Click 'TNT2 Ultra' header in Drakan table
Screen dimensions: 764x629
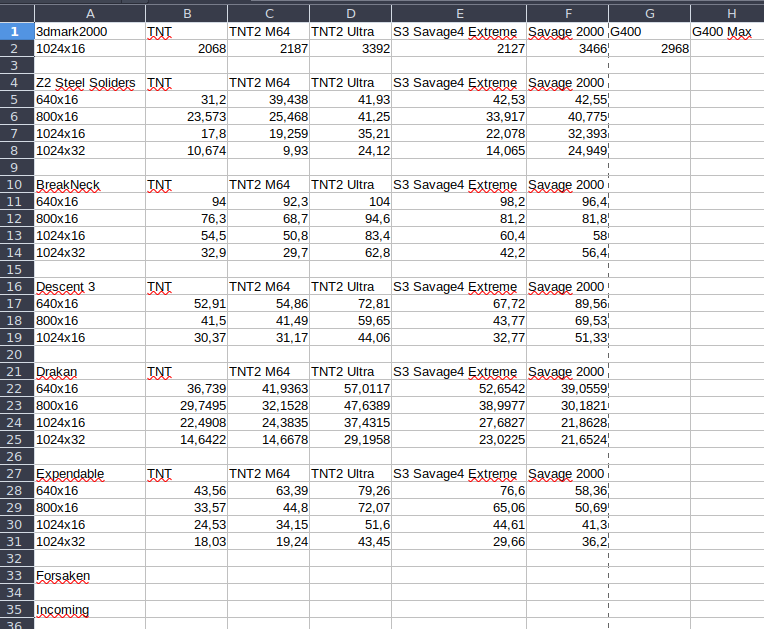pos(350,372)
